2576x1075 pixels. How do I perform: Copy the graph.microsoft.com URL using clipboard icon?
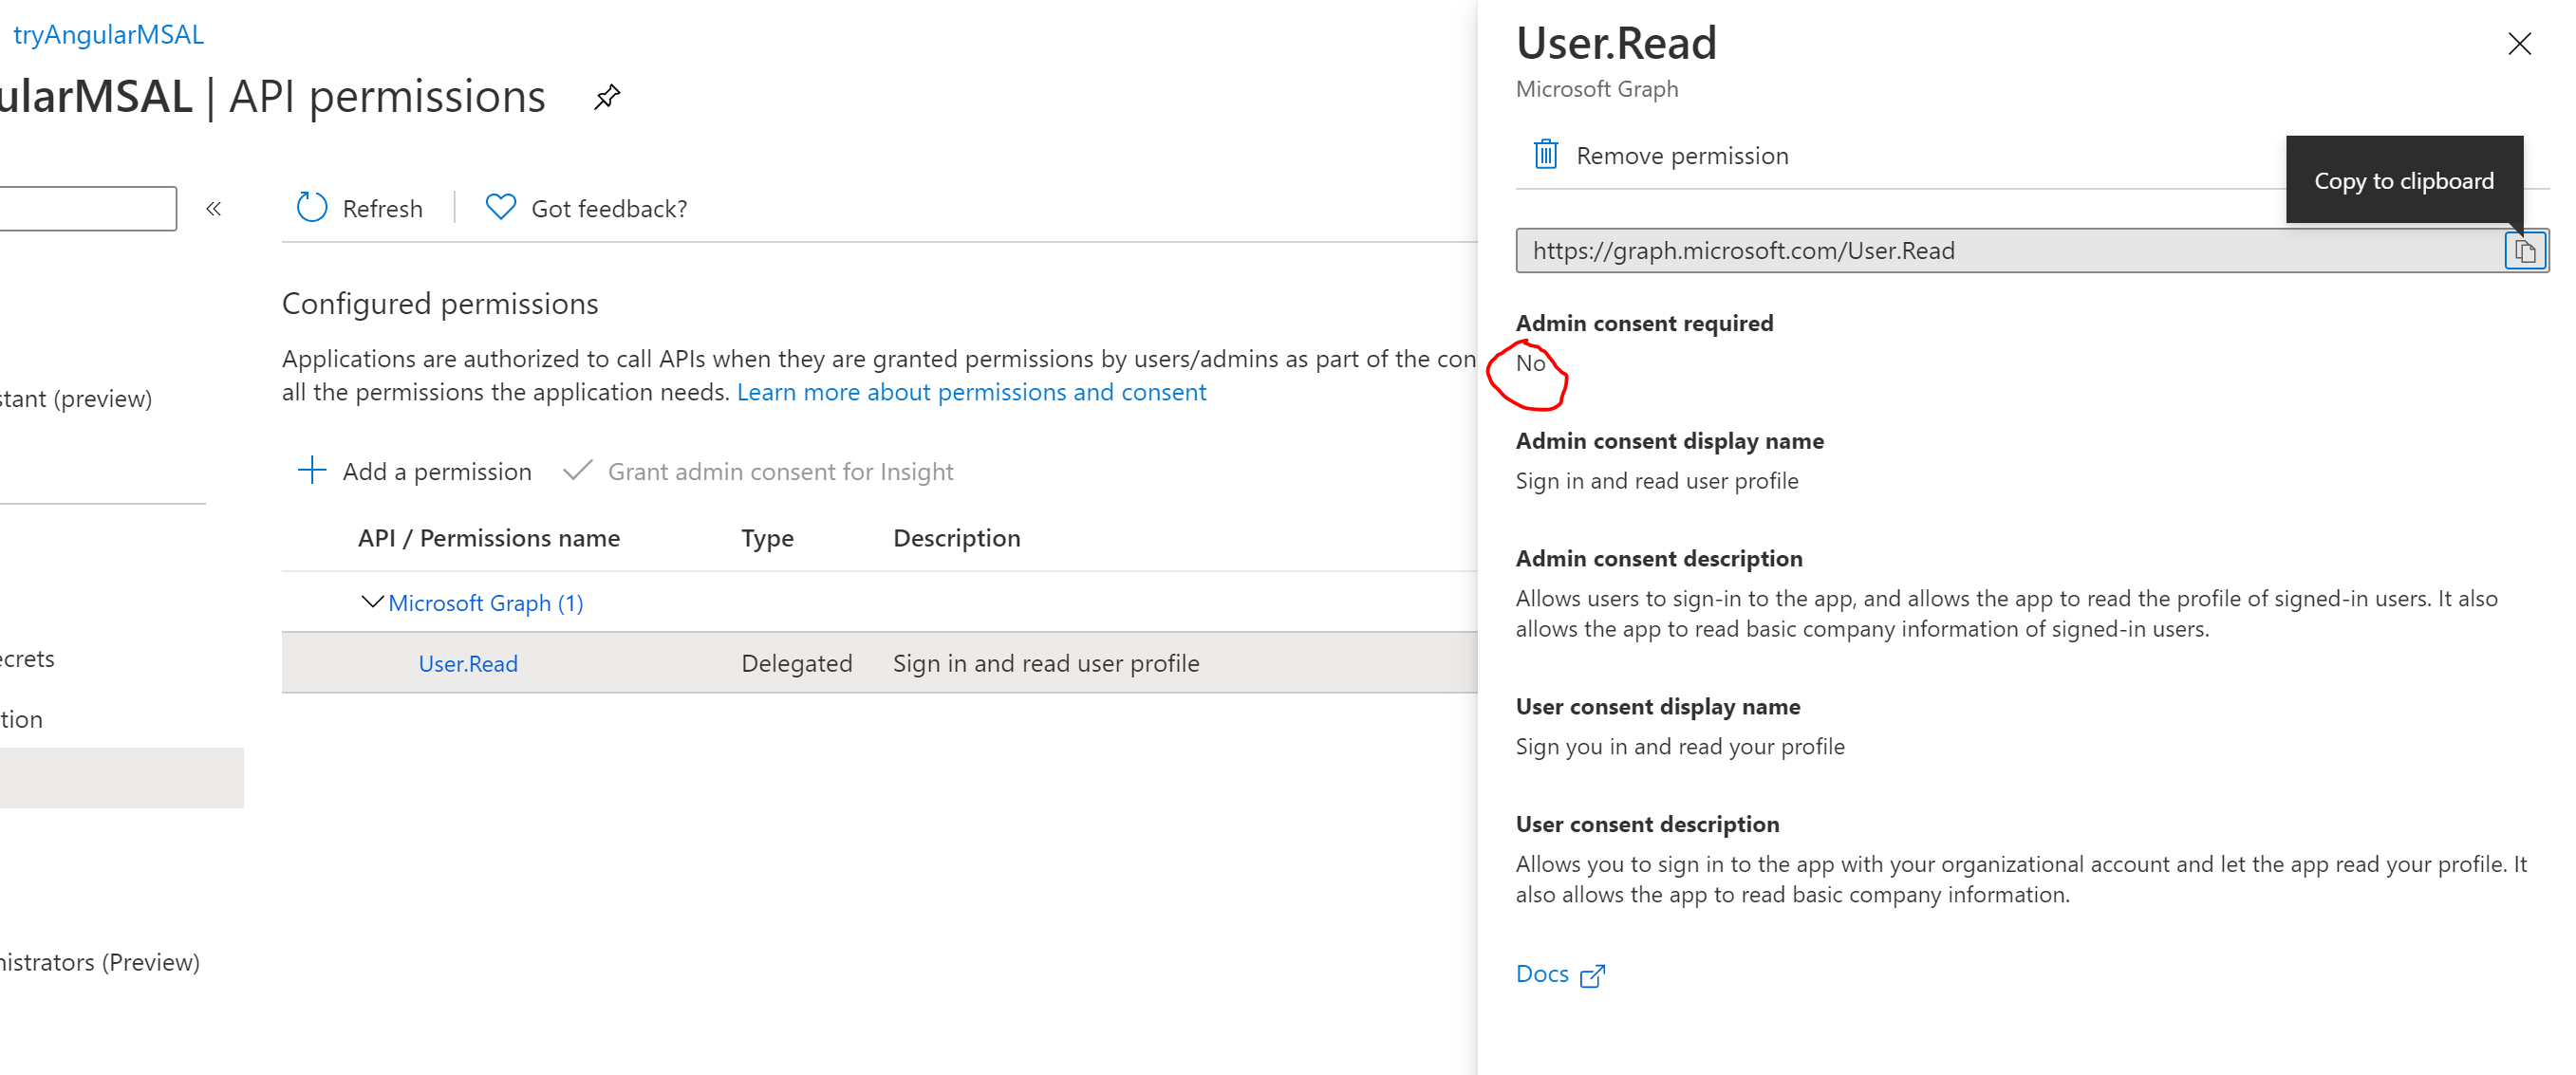[x=2524, y=250]
